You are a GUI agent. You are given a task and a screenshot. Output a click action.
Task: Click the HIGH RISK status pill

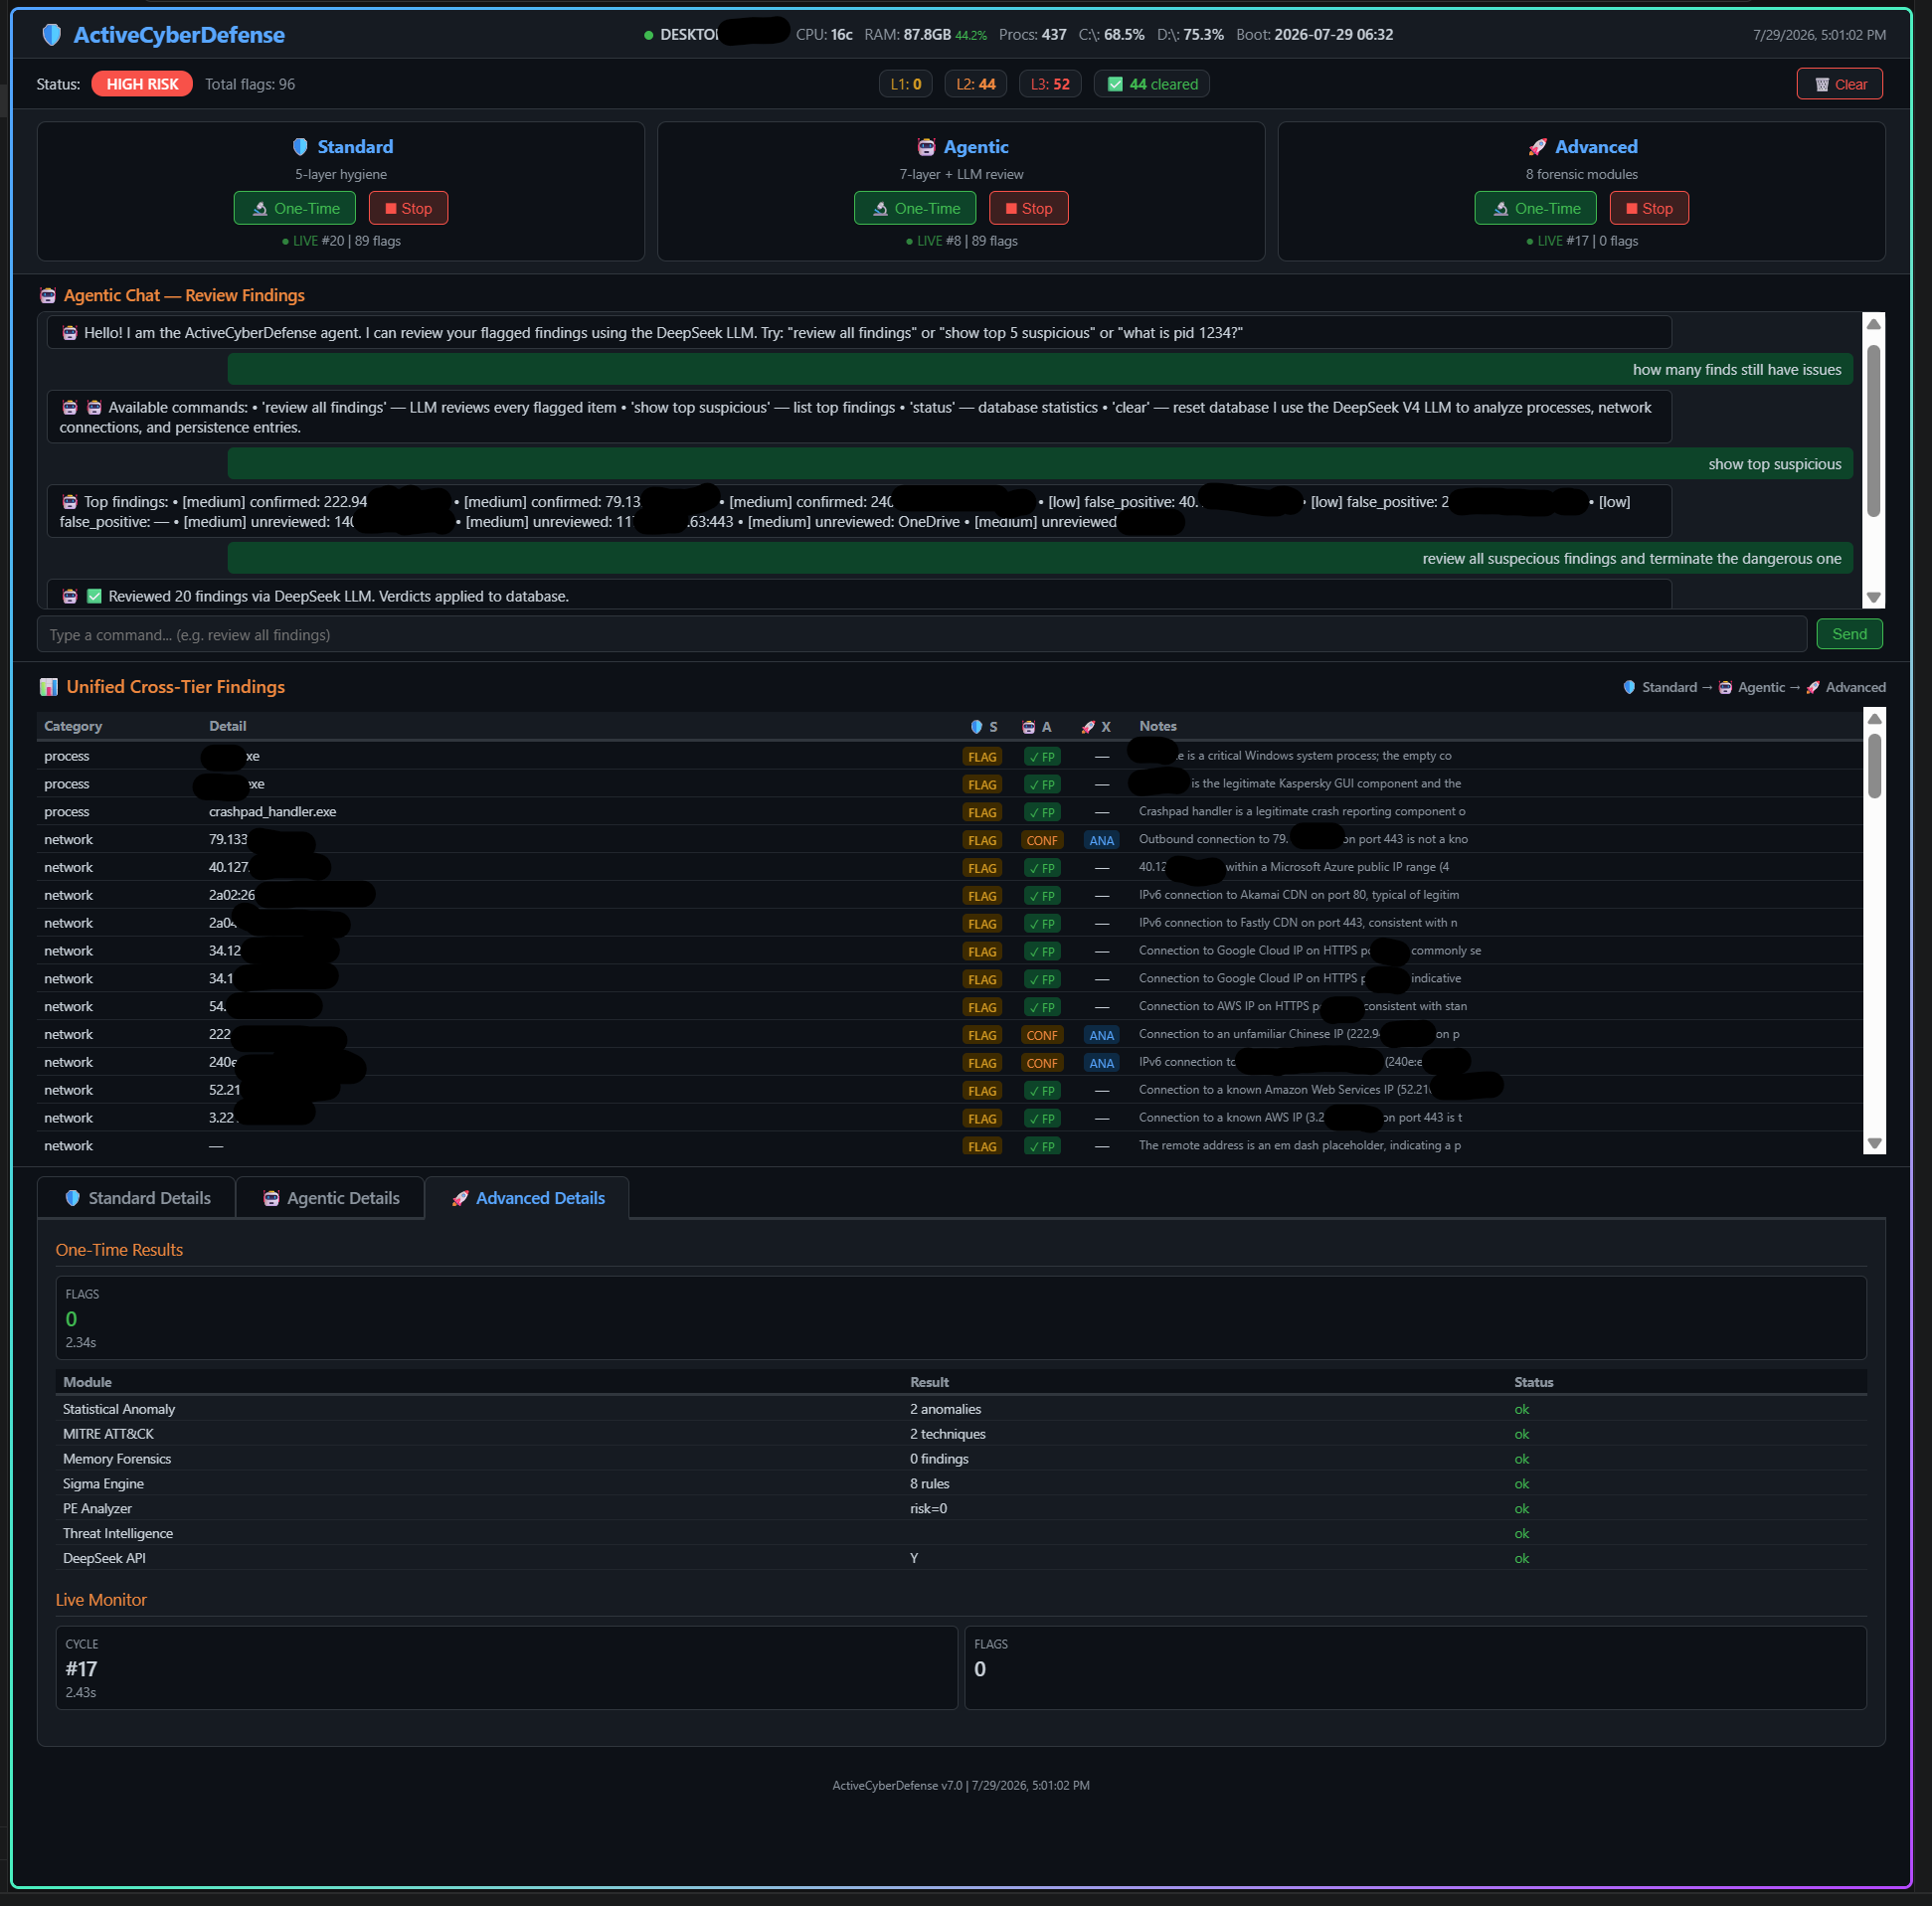click(142, 84)
